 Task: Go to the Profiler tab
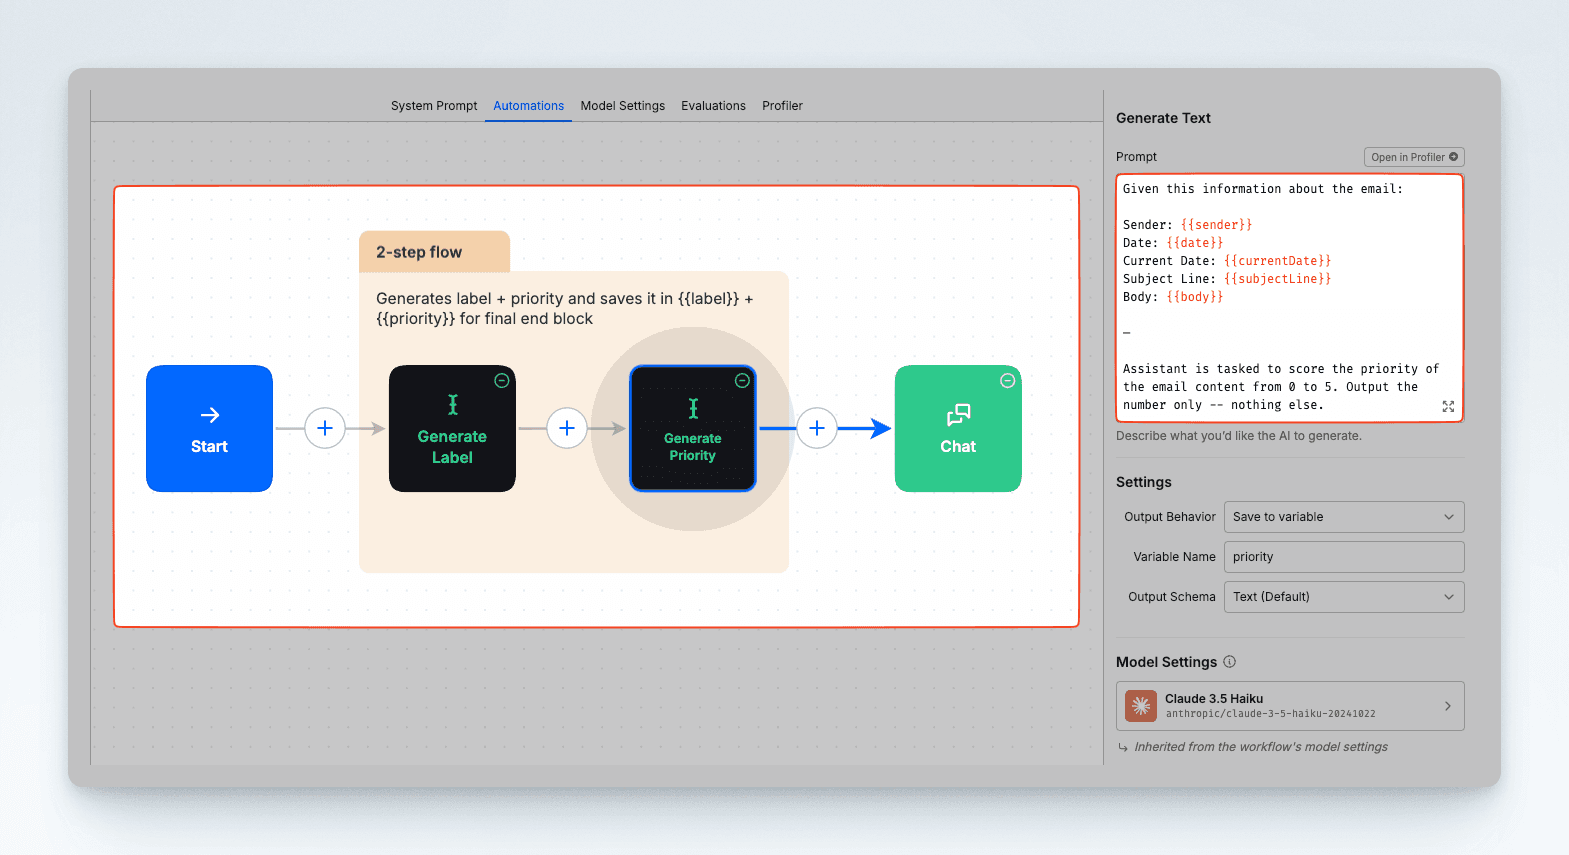782,106
